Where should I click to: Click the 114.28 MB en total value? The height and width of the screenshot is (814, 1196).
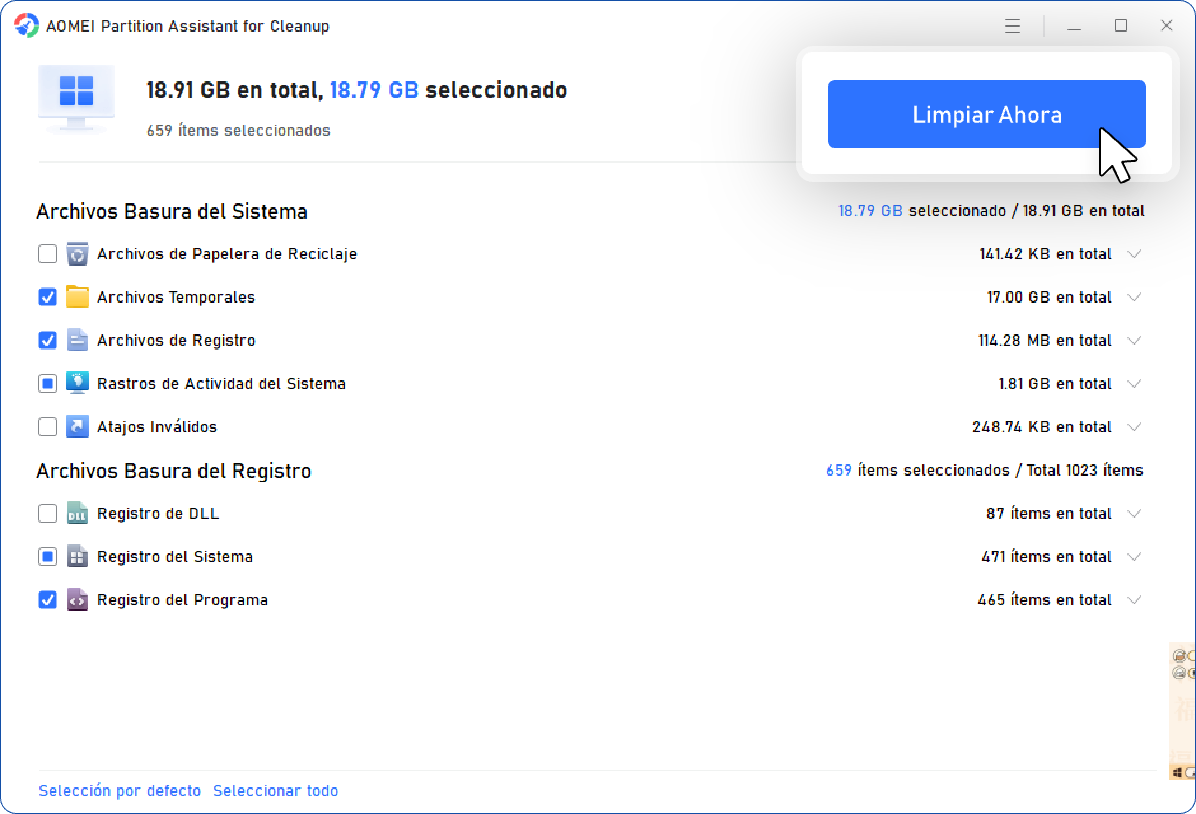pos(1044,340)
